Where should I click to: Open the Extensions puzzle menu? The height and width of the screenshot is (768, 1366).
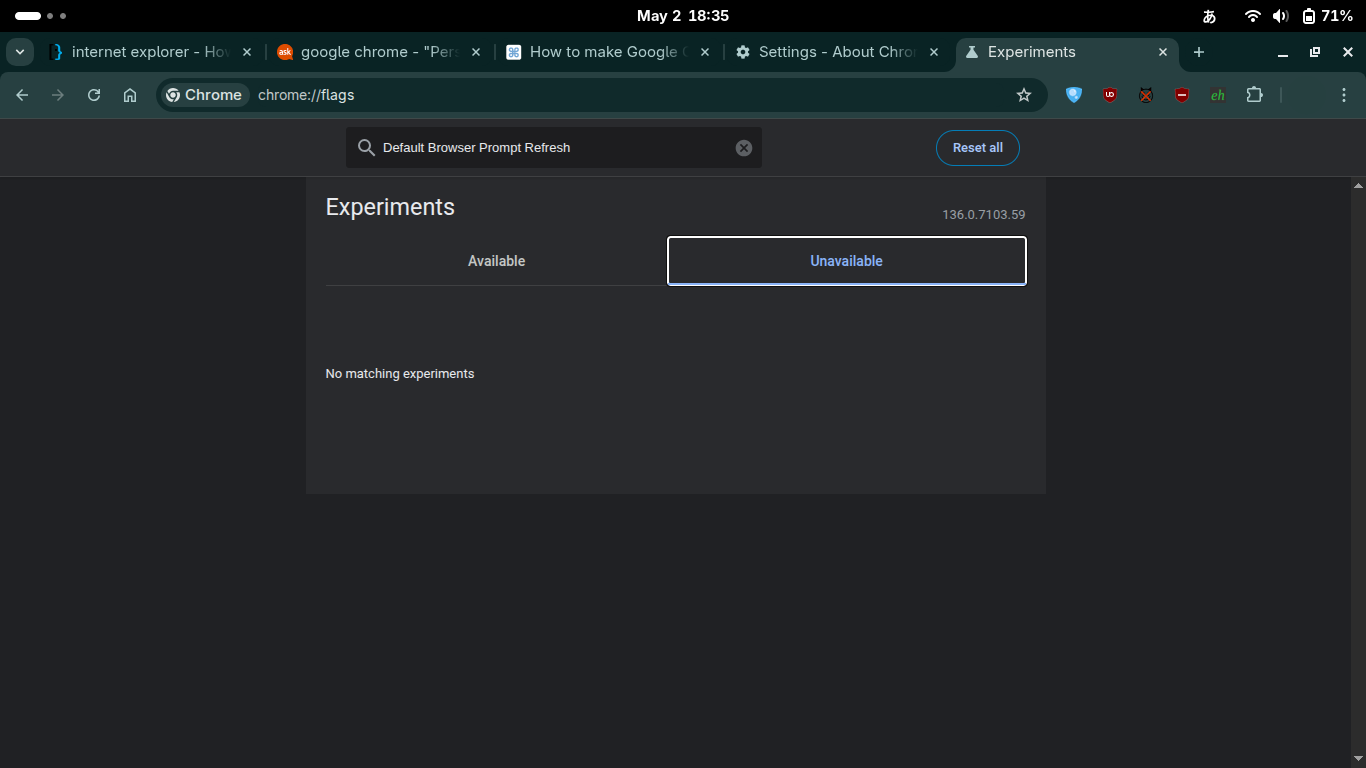(x=1254, y=95)
